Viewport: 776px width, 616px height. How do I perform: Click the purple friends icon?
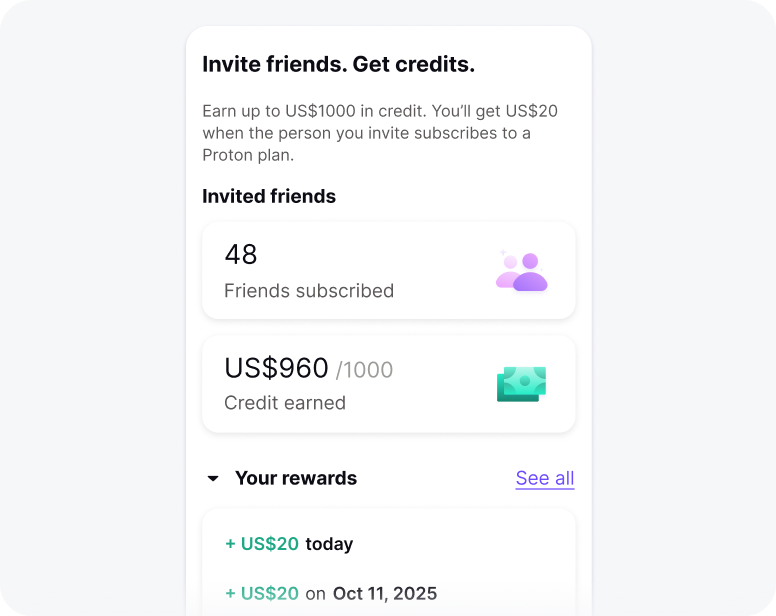click(x=522, y=272)
